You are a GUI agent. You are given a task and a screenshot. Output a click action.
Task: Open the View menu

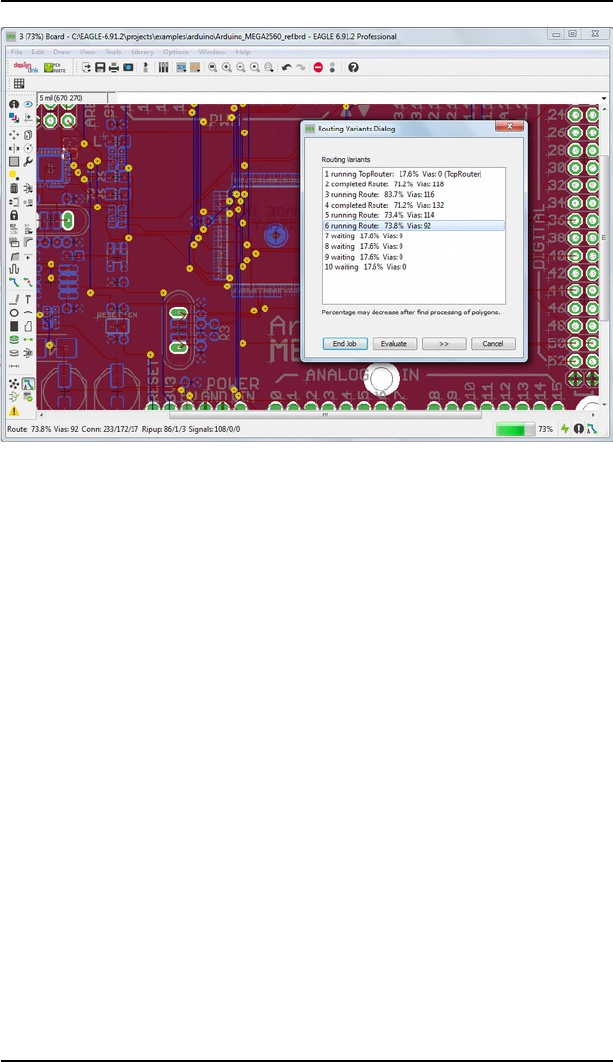87,51
